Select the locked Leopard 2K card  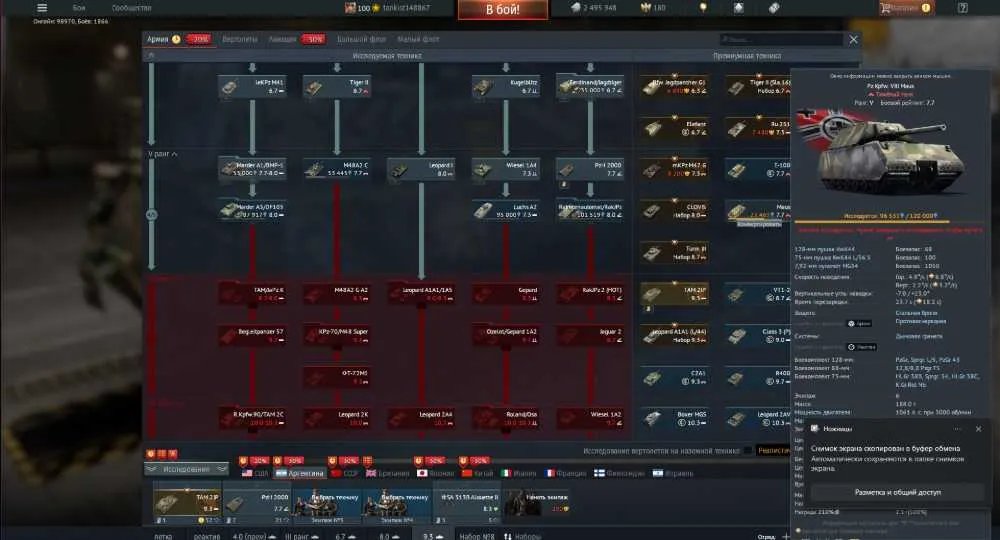pos(337,418)
